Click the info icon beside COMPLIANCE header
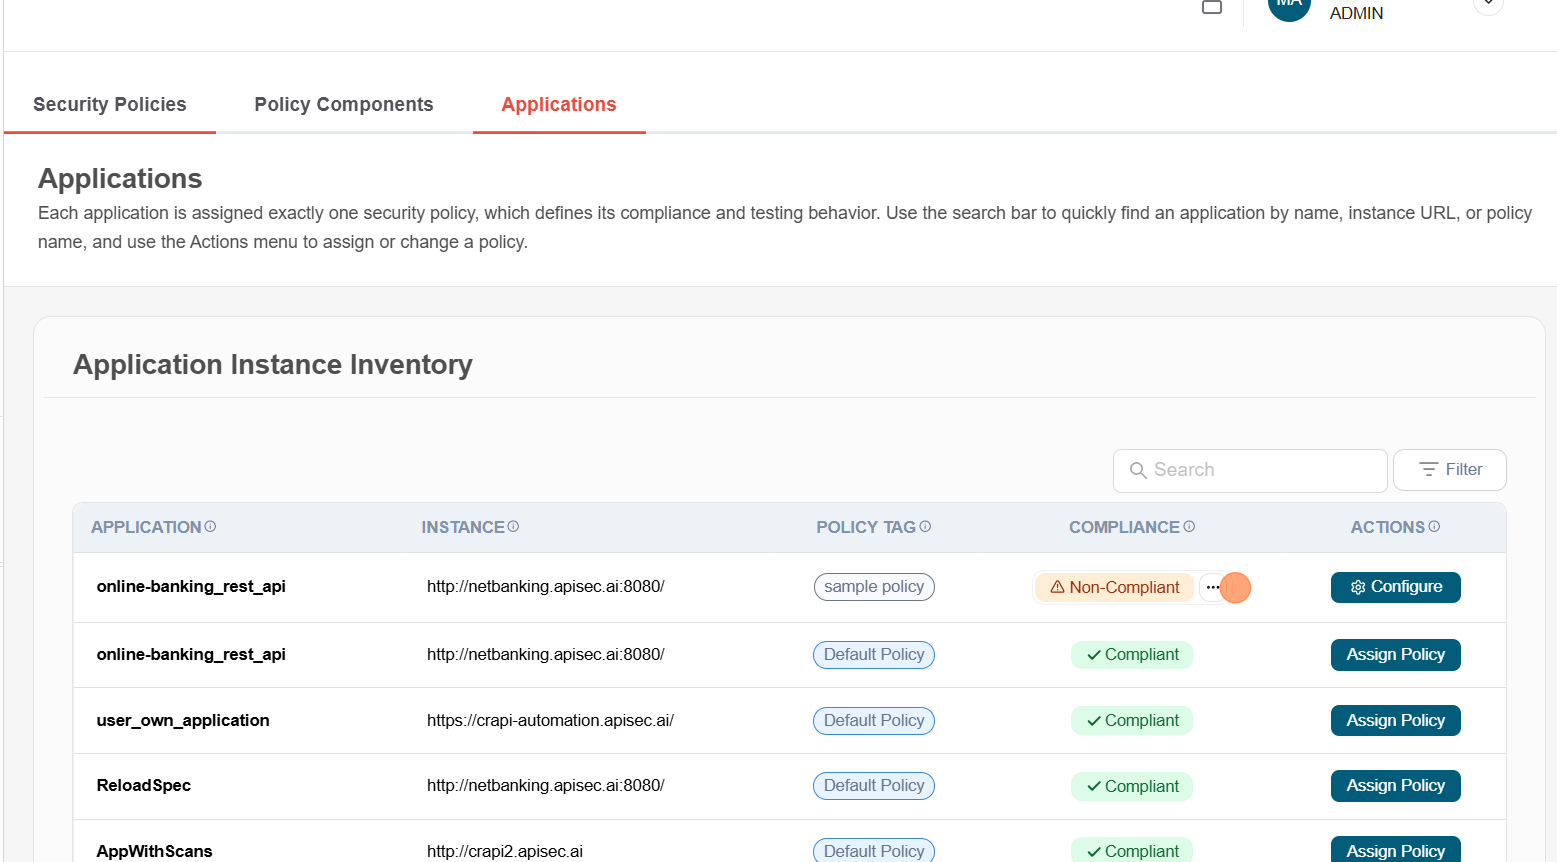 click(1189, 527)
